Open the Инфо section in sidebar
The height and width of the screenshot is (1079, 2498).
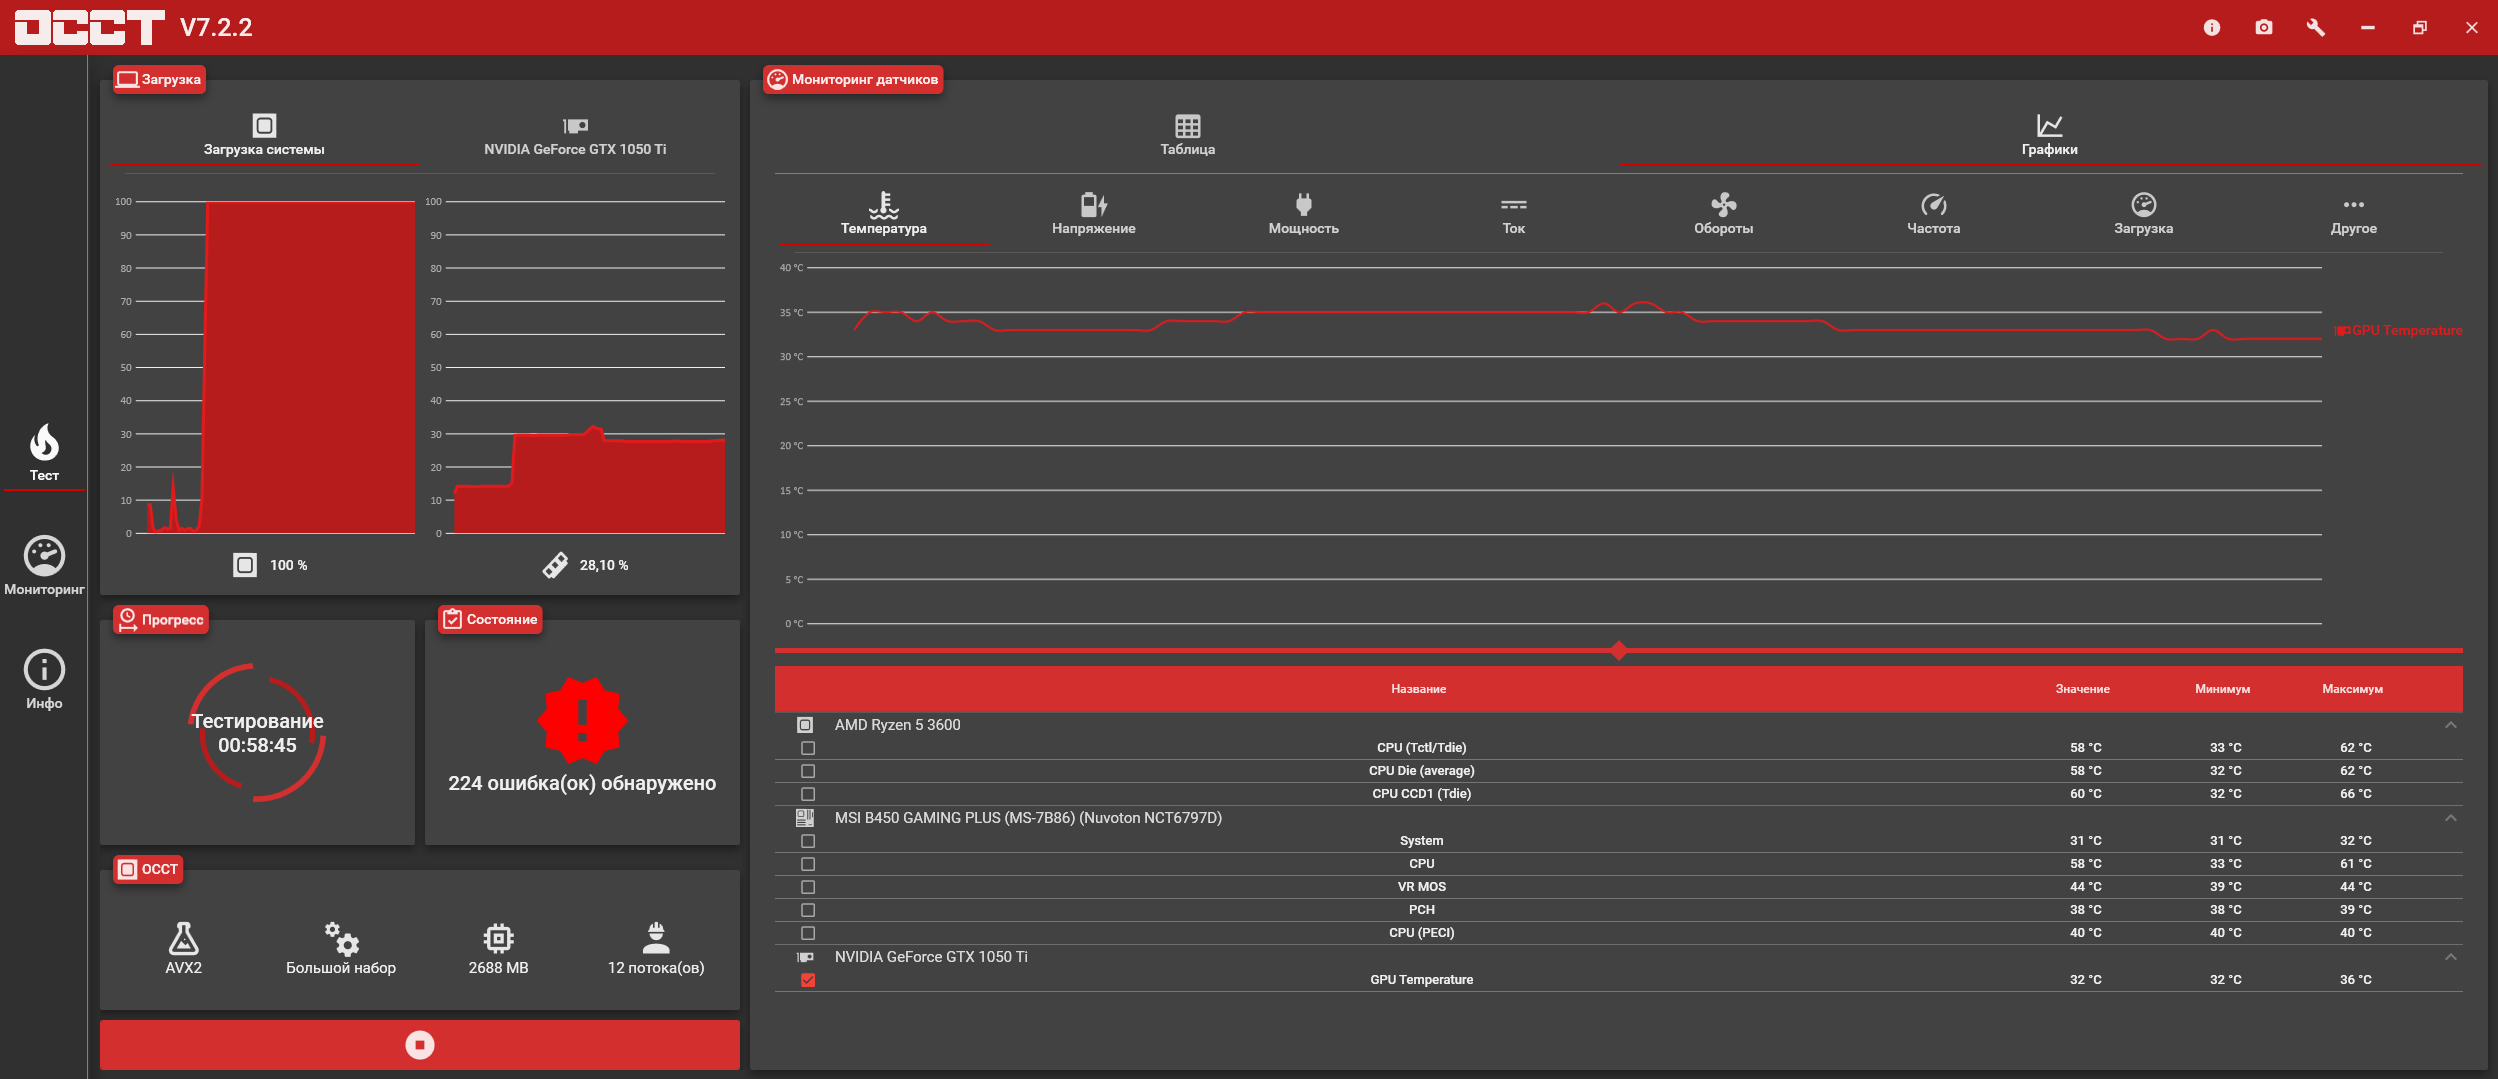pos(44,681)
